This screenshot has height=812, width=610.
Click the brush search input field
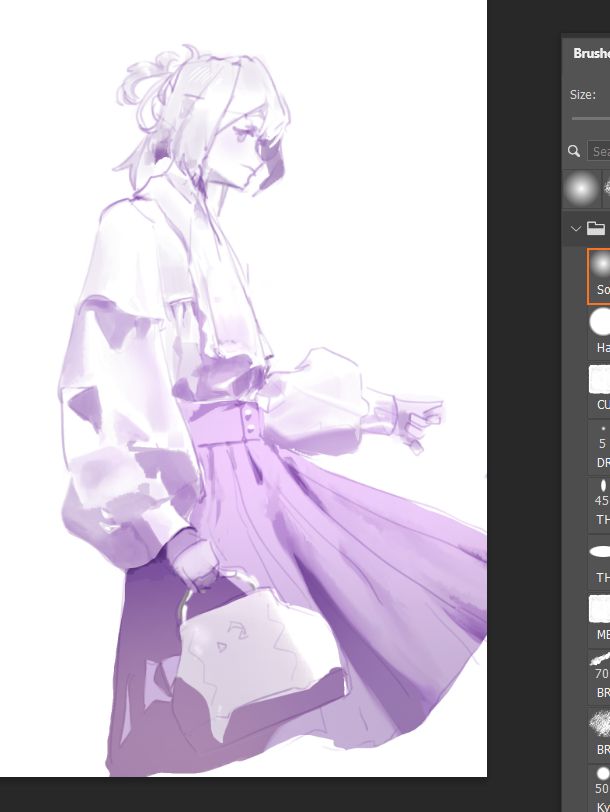coord(599,151)
